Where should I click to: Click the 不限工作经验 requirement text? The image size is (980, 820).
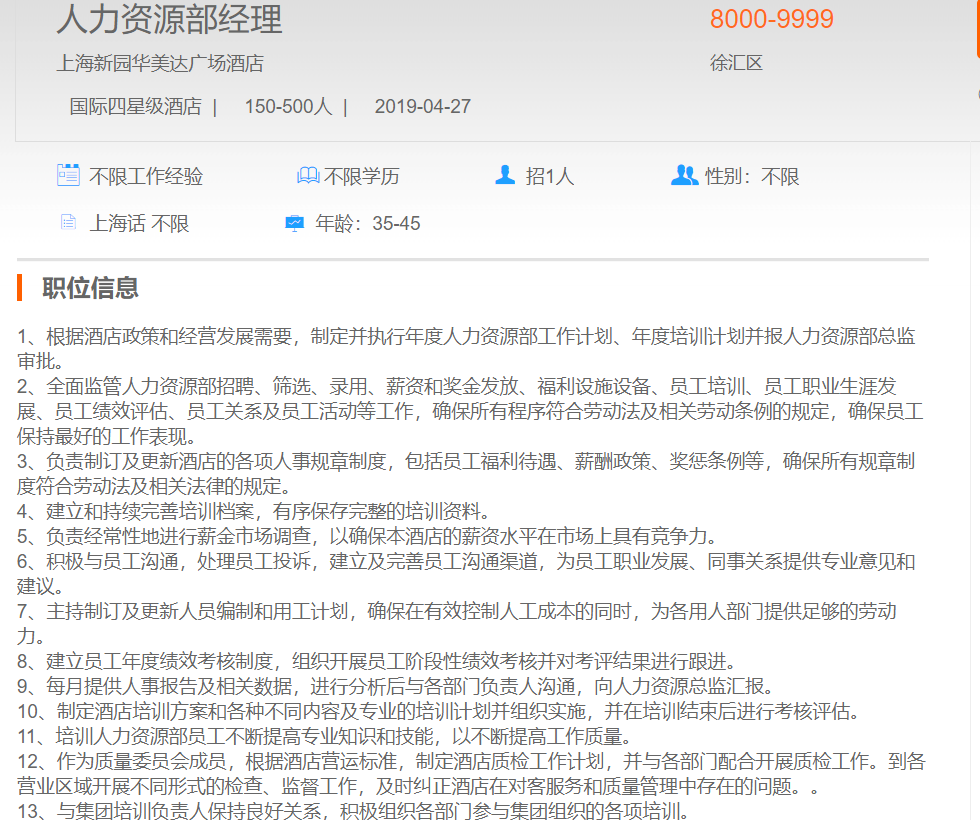146,177
